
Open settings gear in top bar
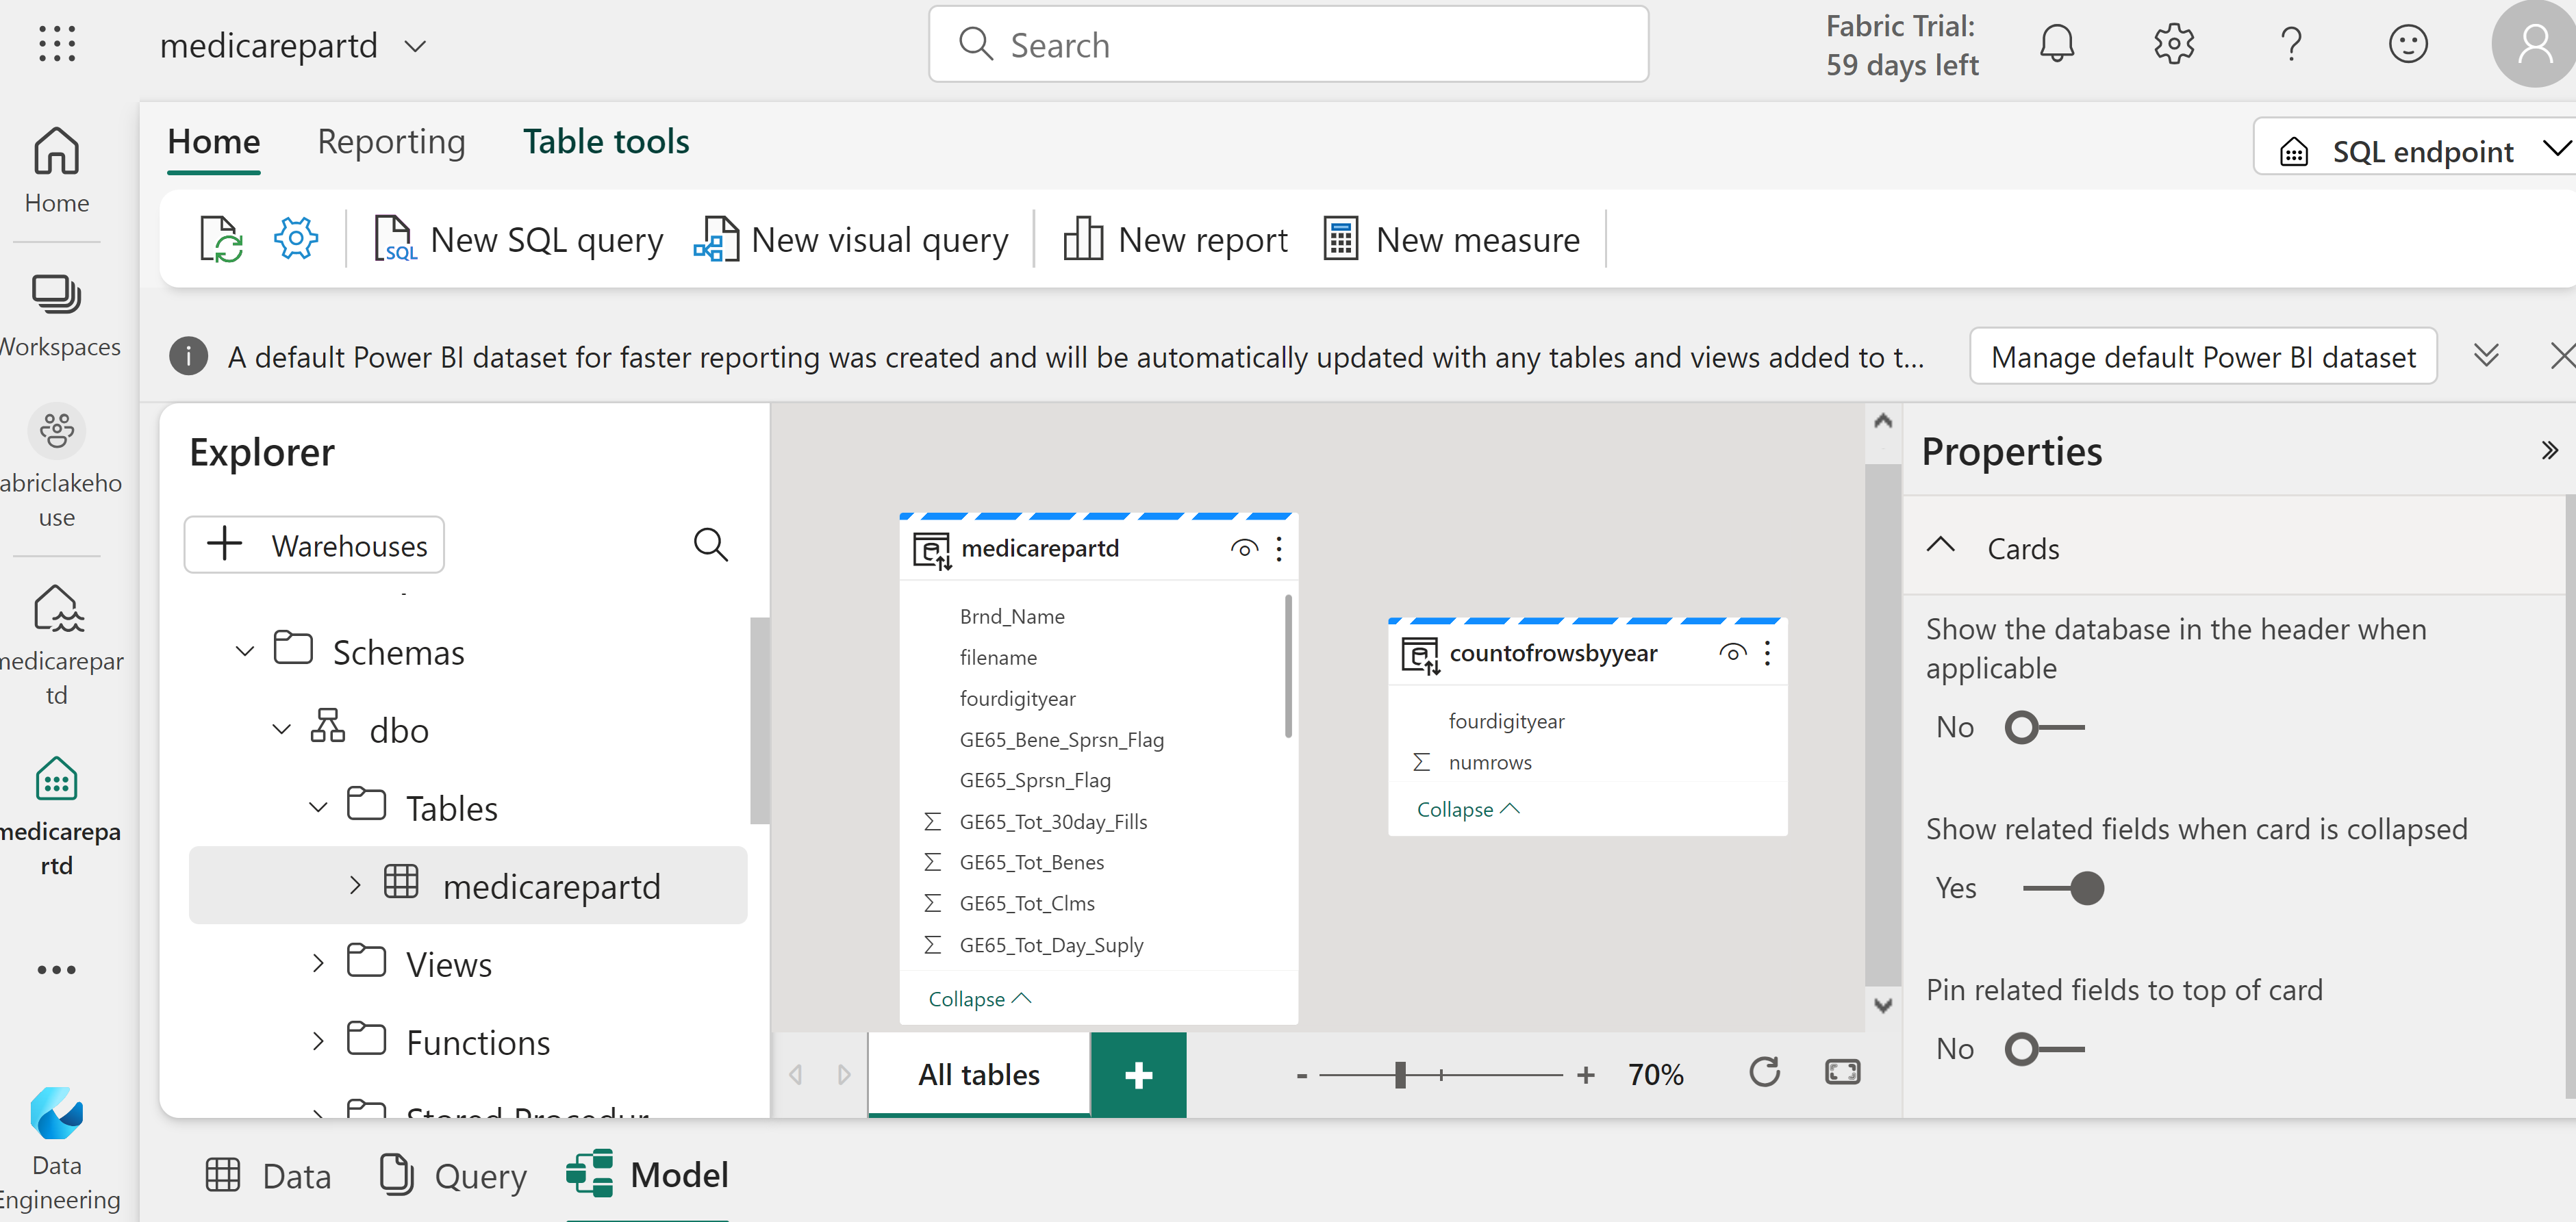(x=2174, y=44)
